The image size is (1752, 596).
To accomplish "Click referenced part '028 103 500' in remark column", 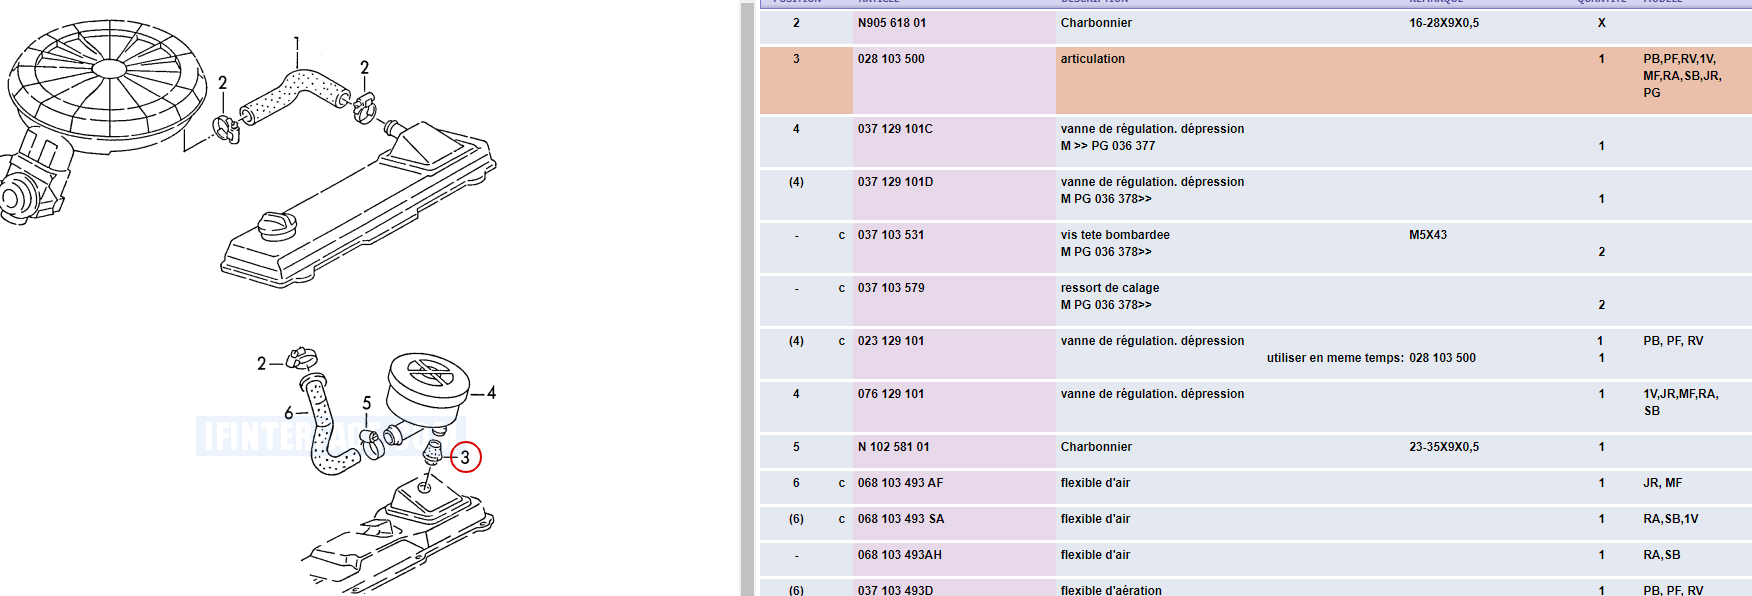I will click(1442, 358).
